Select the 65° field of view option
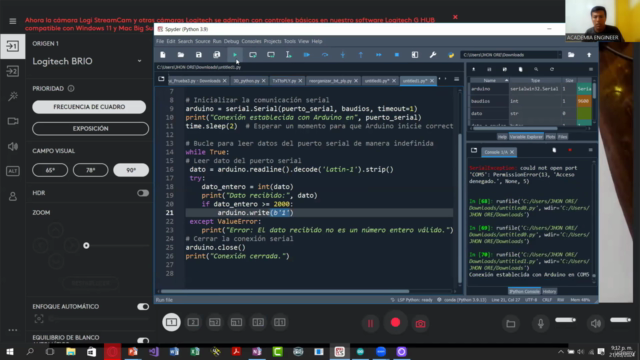This screenshot has height=360, width=640. click(x=50, y=170)
